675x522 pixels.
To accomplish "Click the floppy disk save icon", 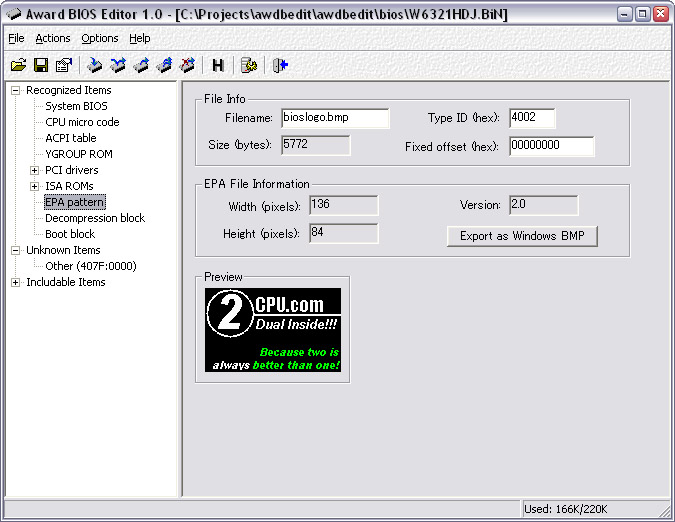I will 41,66.
